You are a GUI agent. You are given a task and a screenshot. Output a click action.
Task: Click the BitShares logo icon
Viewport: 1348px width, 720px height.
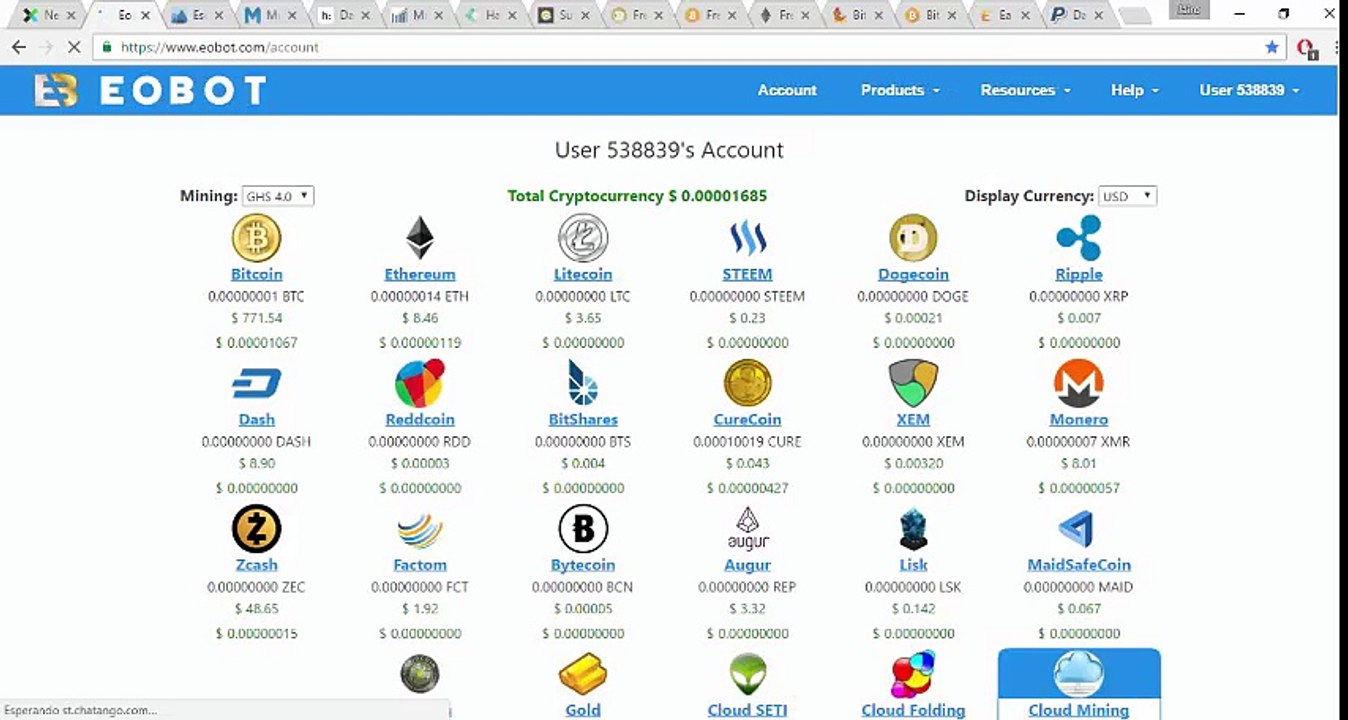click(x=583, y=383)
